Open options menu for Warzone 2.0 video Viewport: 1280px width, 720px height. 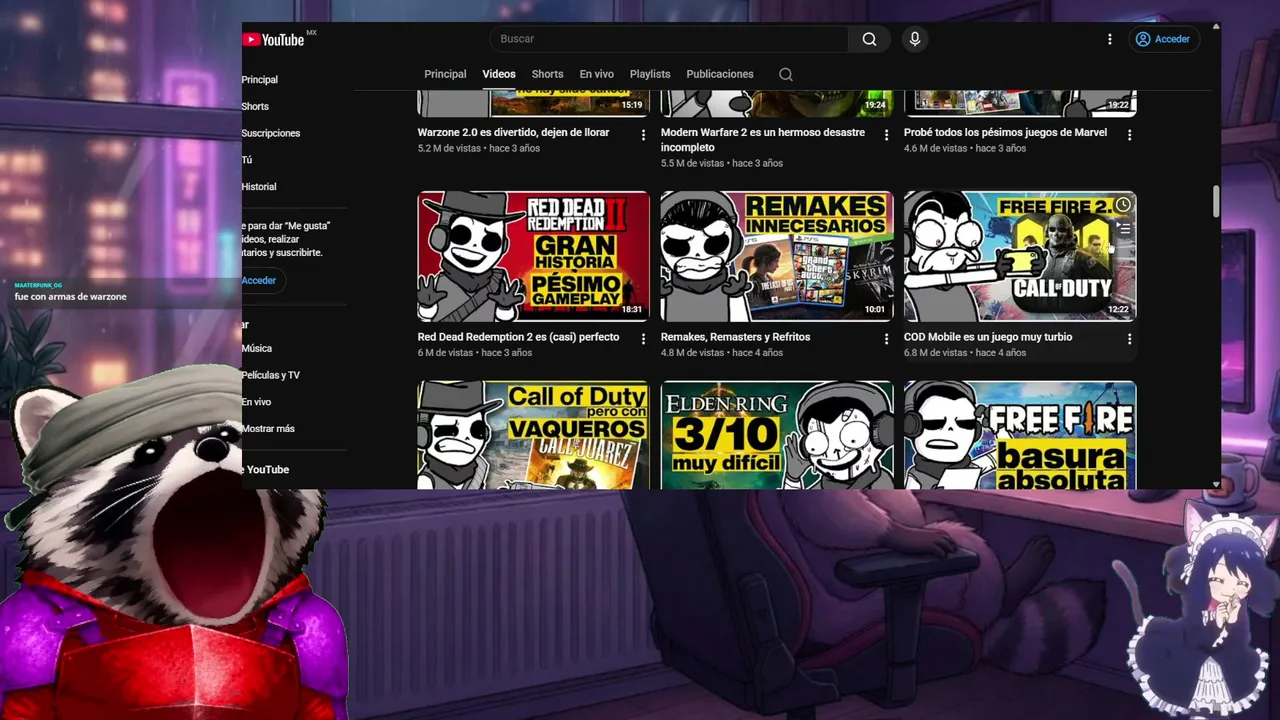click(643, 134)
